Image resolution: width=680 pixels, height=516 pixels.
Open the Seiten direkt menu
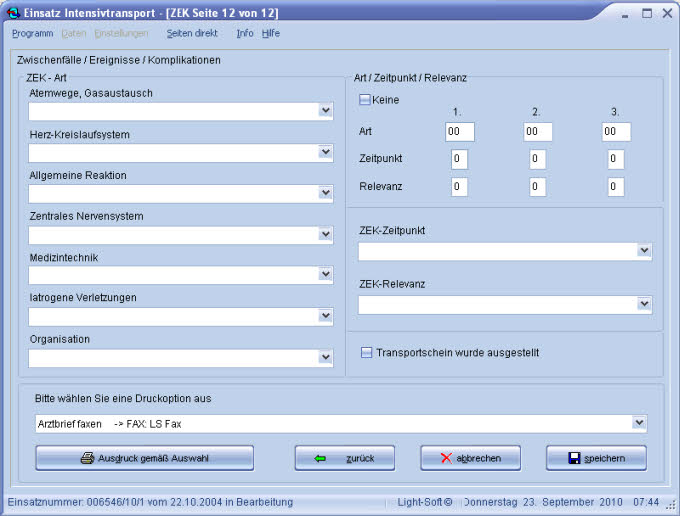click(192, 33)
